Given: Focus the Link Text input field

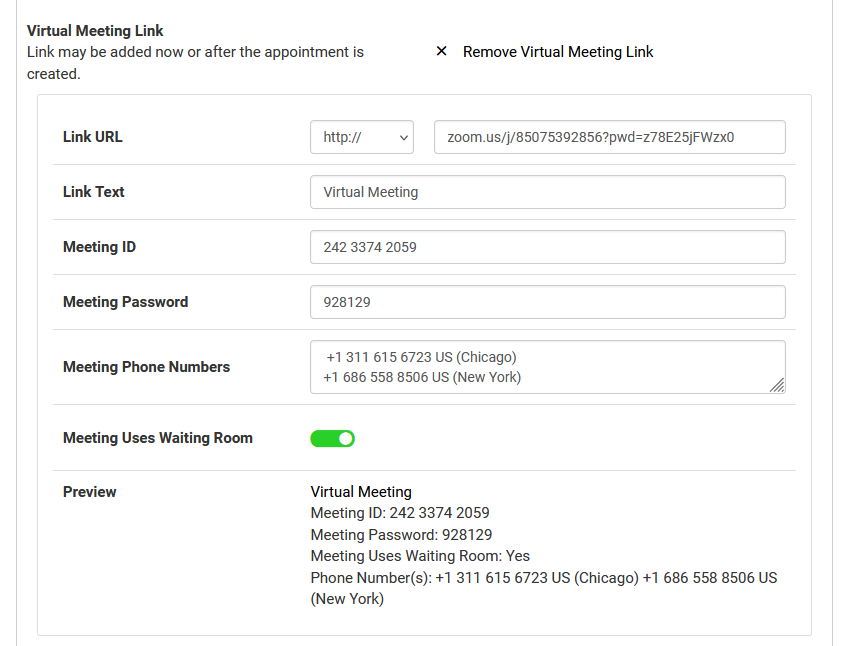Looking at the screenshot, I should coord(547,192).
